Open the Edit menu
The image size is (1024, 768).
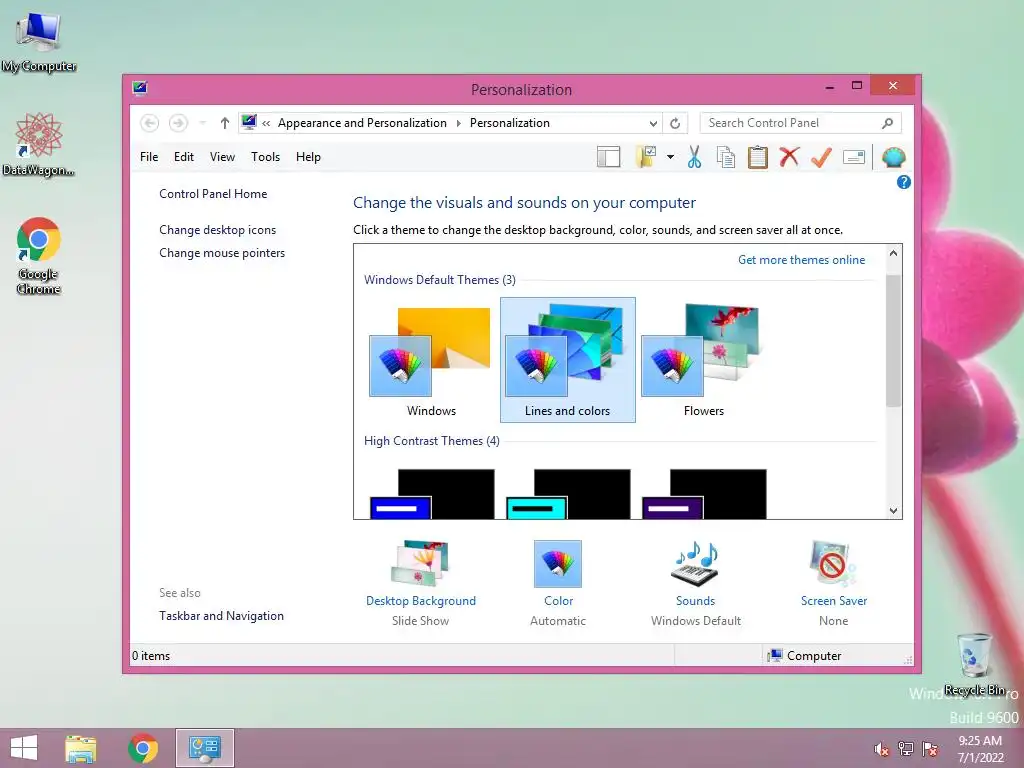pyautogui.click(x=184, y=157)
